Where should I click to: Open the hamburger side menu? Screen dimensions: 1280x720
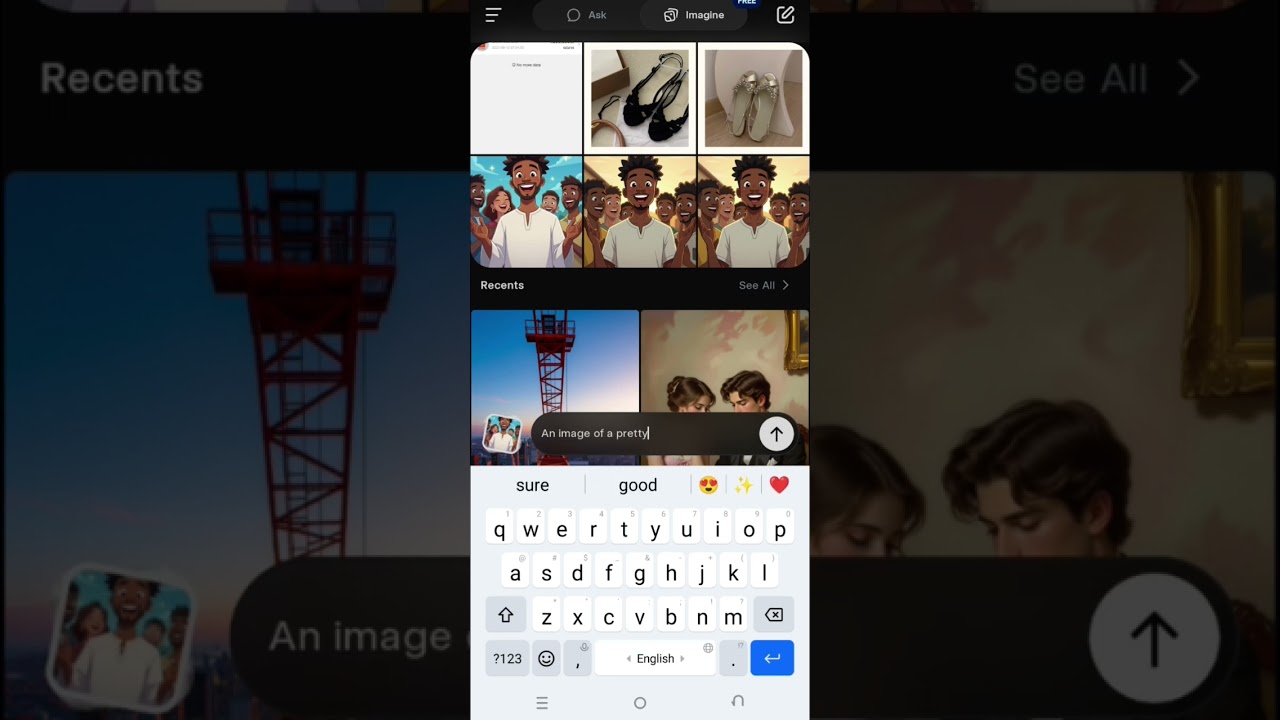click(493, 15)
